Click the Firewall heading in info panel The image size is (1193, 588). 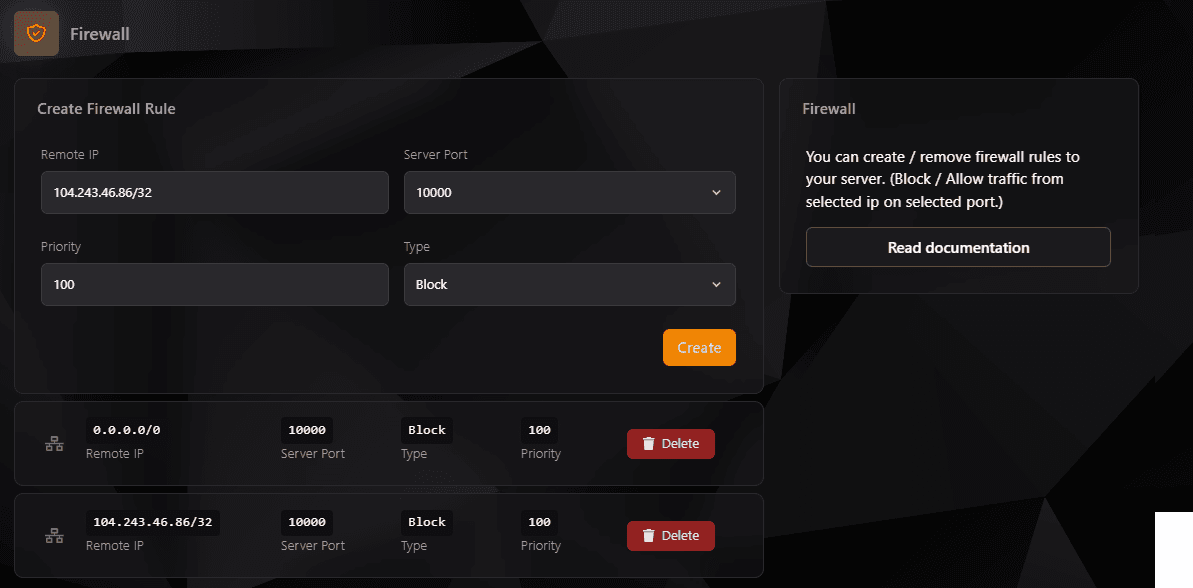click(829, 109)
